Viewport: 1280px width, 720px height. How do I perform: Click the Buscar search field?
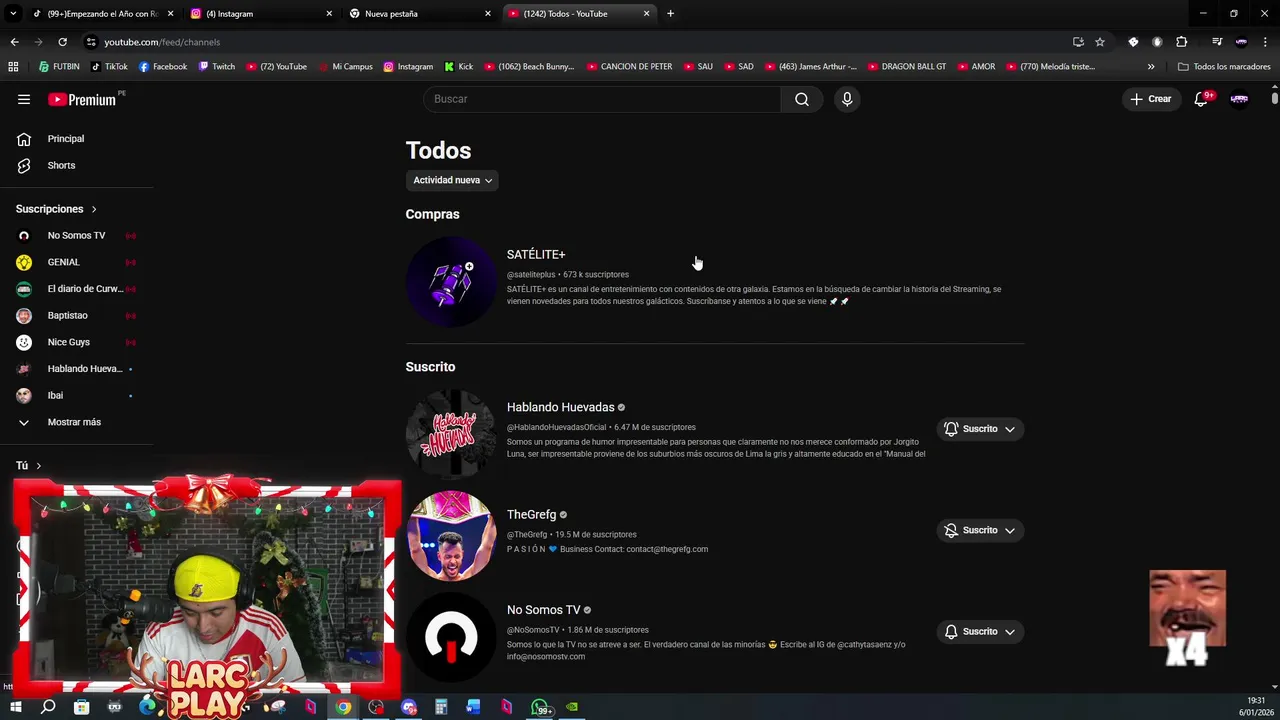point(602,99)
